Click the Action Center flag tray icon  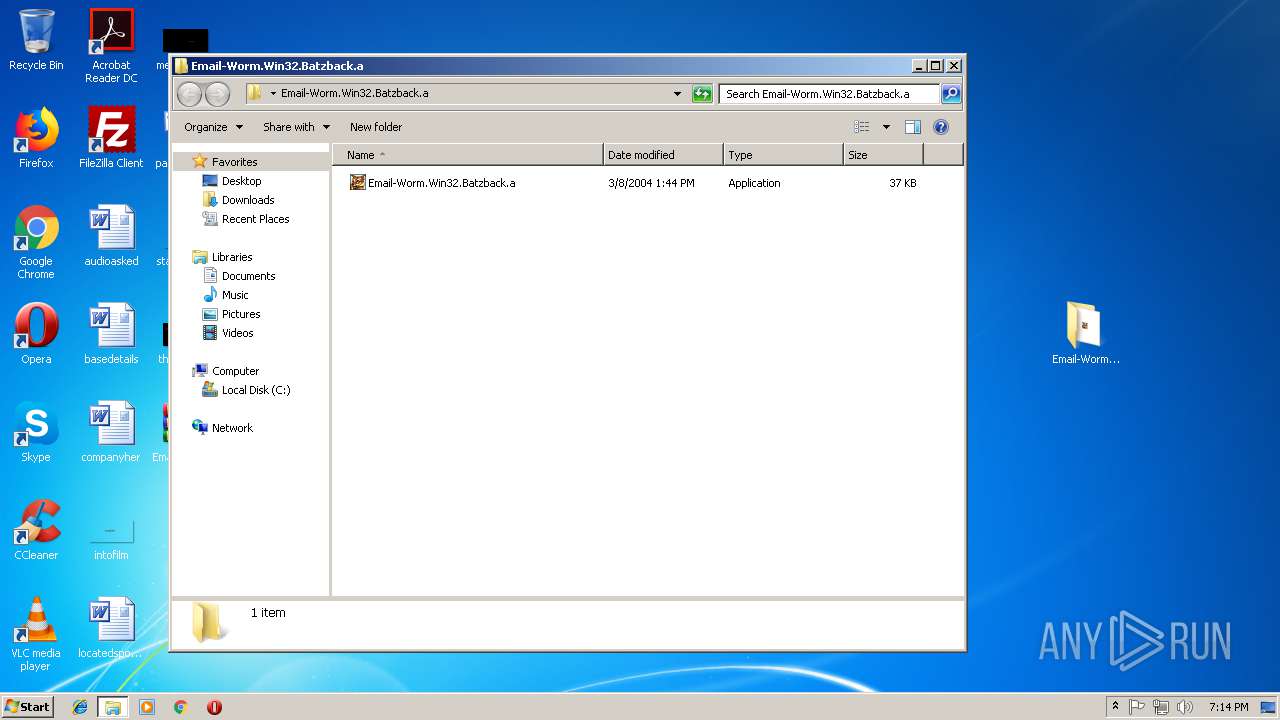coord(1137,707)
